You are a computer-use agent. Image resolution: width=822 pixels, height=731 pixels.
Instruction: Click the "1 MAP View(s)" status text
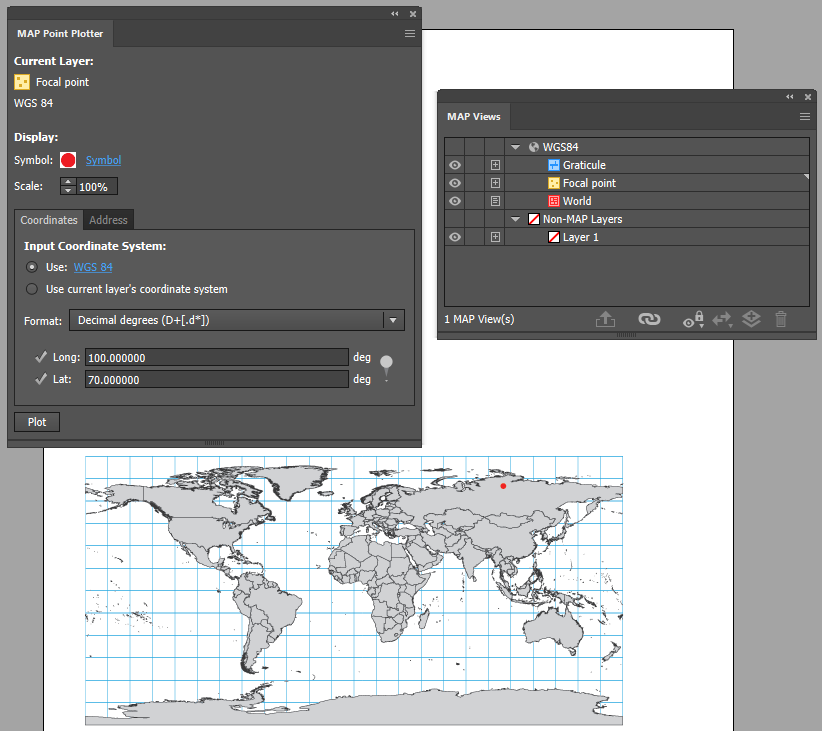[x=479, y=319]
